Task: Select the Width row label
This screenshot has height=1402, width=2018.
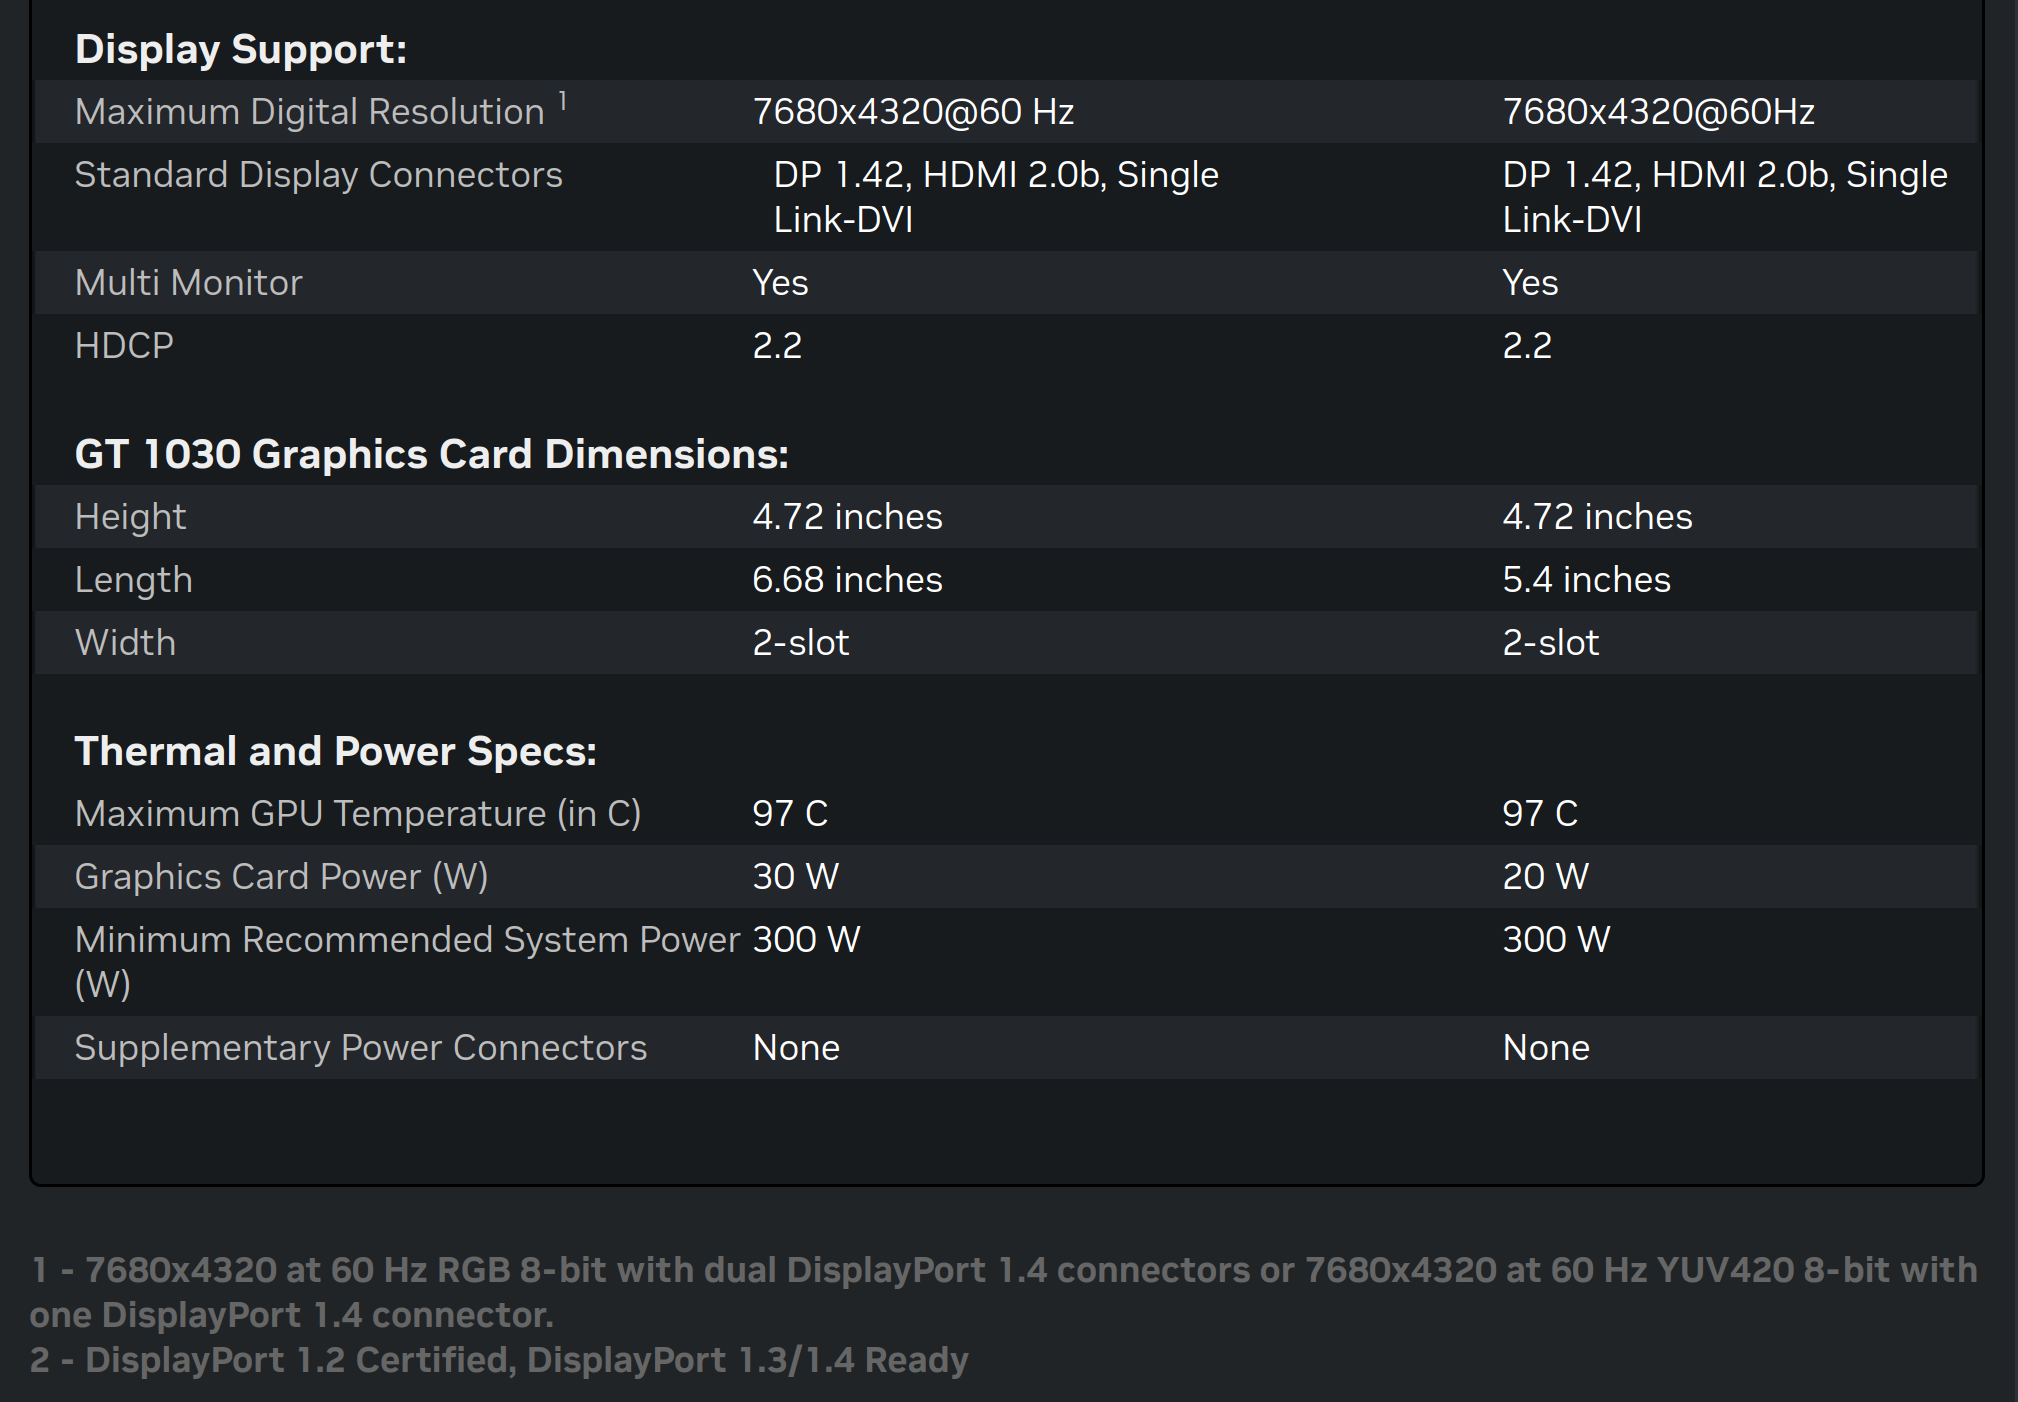Action: [125, 642]
